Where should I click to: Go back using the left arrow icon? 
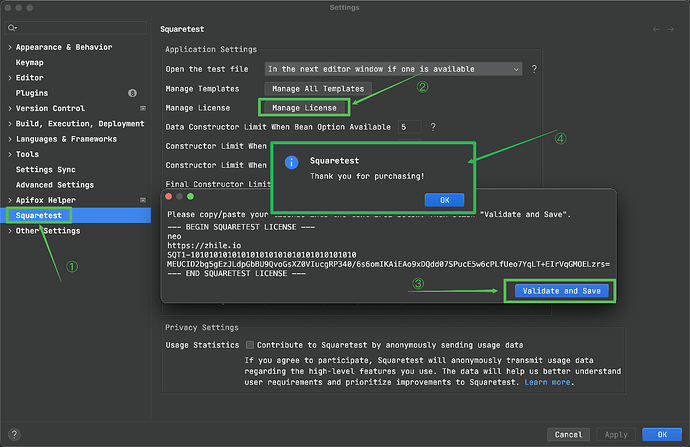(x=656, y=29)
